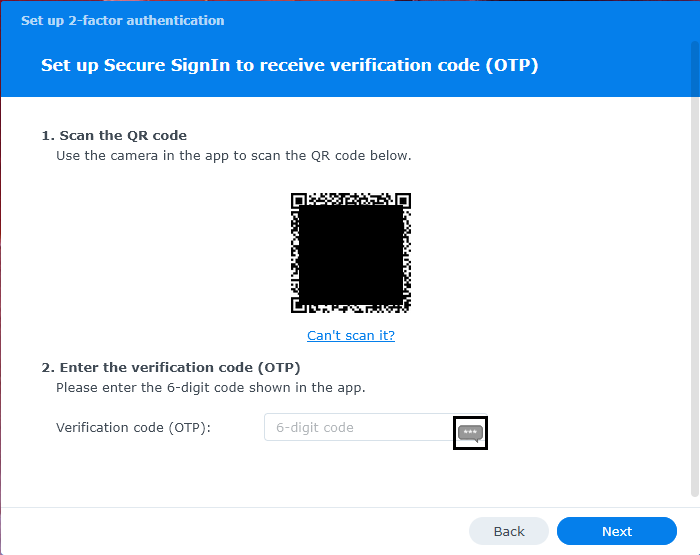Click the QR code's bottom-left finder square

298,305
